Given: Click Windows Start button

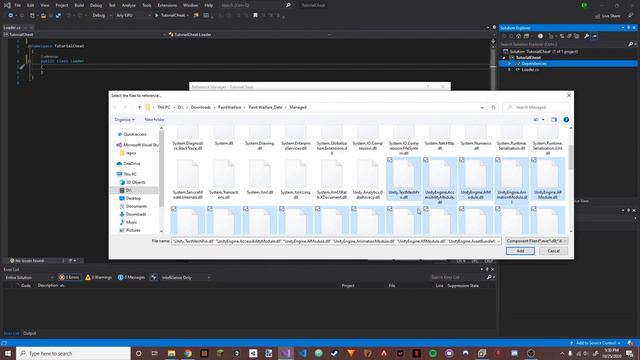Looking at the screenshot, I should [8, 353].
